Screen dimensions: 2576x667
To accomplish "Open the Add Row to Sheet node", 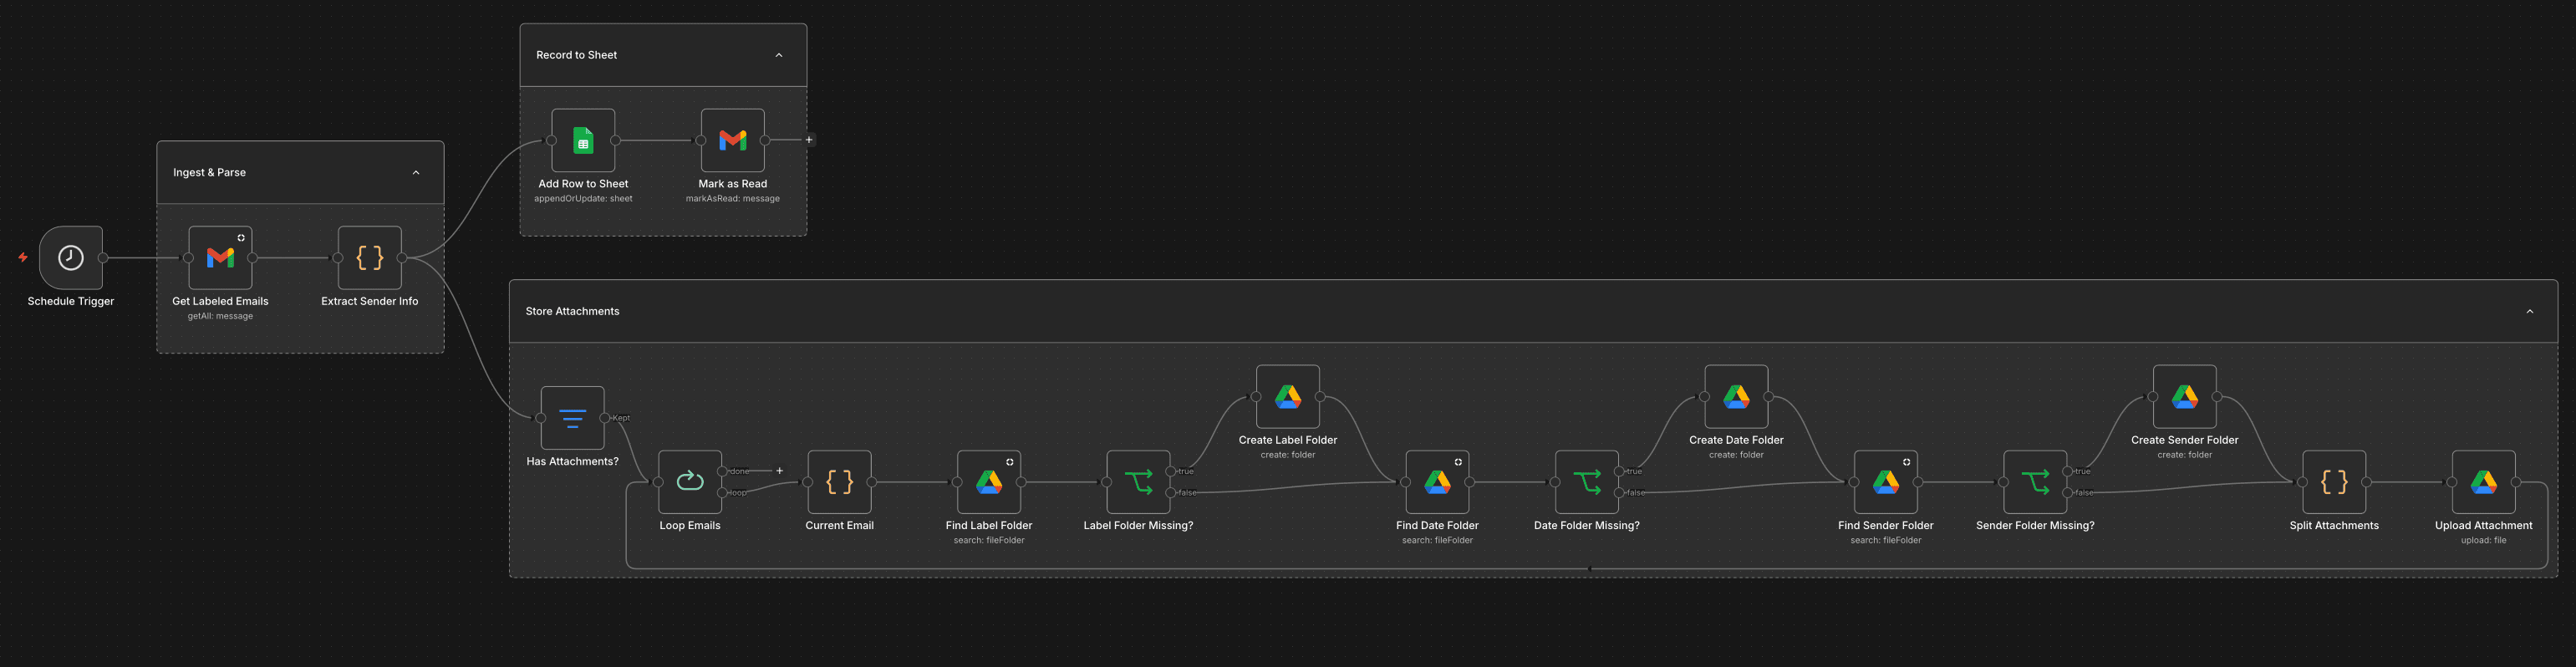I will point(583,141).
